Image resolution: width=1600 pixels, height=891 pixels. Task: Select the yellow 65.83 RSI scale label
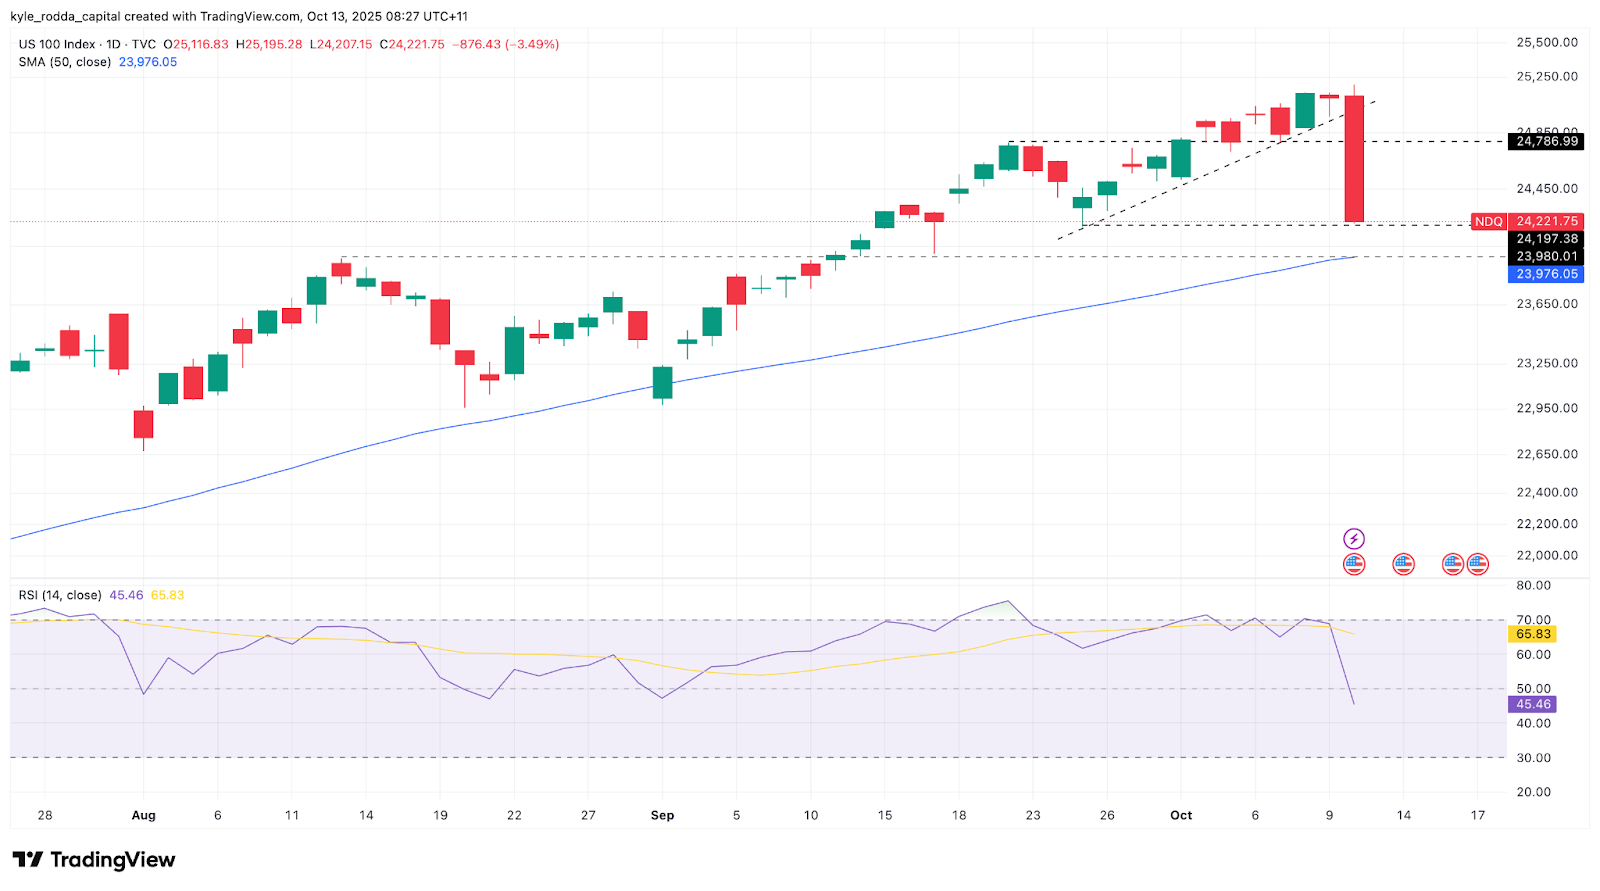(x=1533, y=634)
